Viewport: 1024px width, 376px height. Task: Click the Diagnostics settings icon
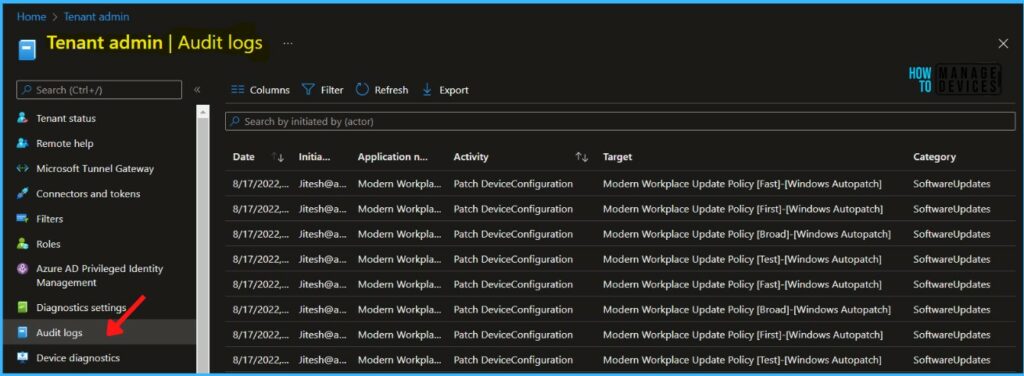pyautogui.click(x=23, y=307)
